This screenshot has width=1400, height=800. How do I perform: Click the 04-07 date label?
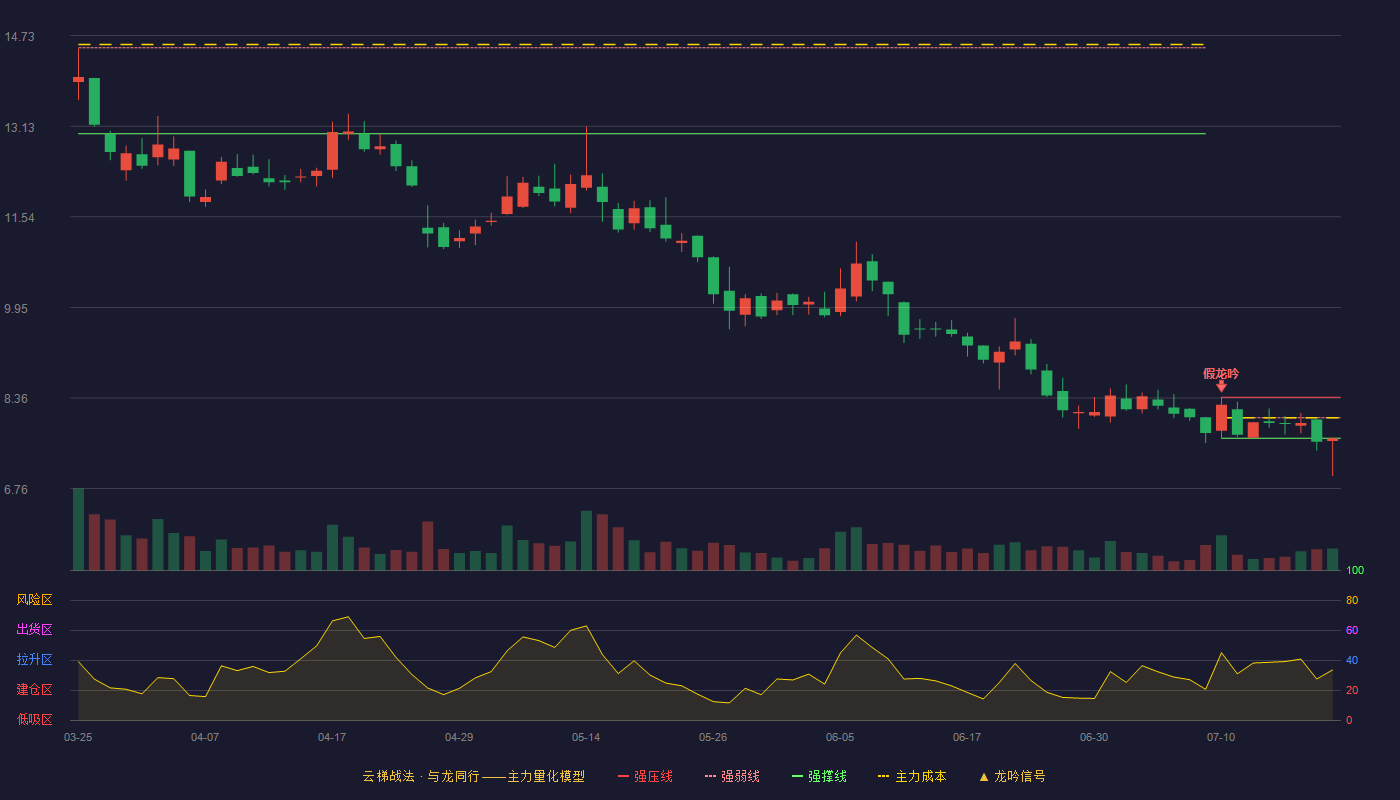[x=205, y=737]
